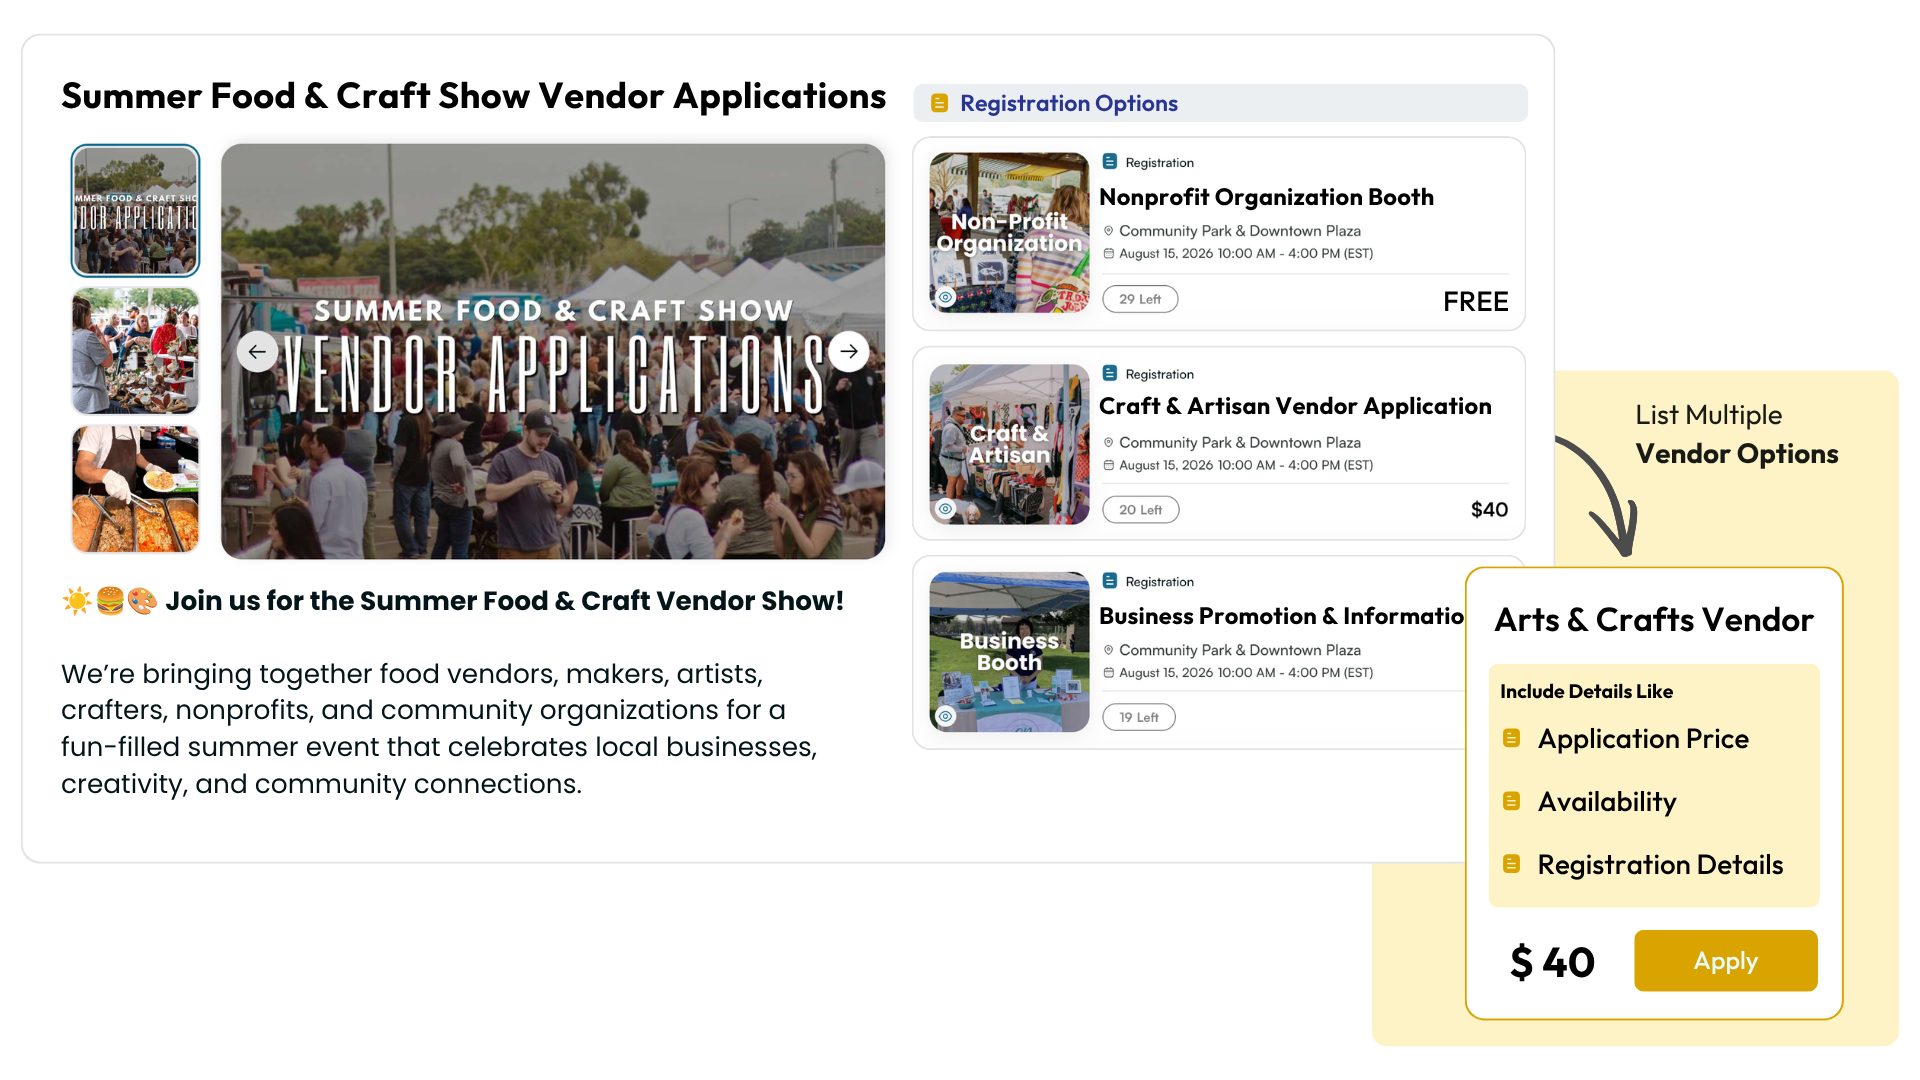Click calendar icon on Craft & Artisan card
The height and width of the screenshot is (1080, 1920).
[x=1108, y=465]
